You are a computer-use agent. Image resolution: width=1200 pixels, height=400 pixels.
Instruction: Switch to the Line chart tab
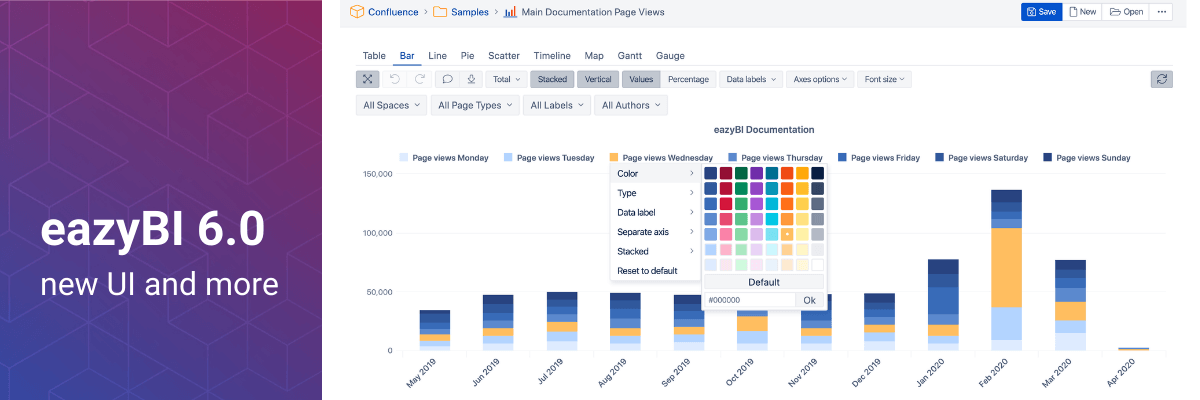[437, 56]
